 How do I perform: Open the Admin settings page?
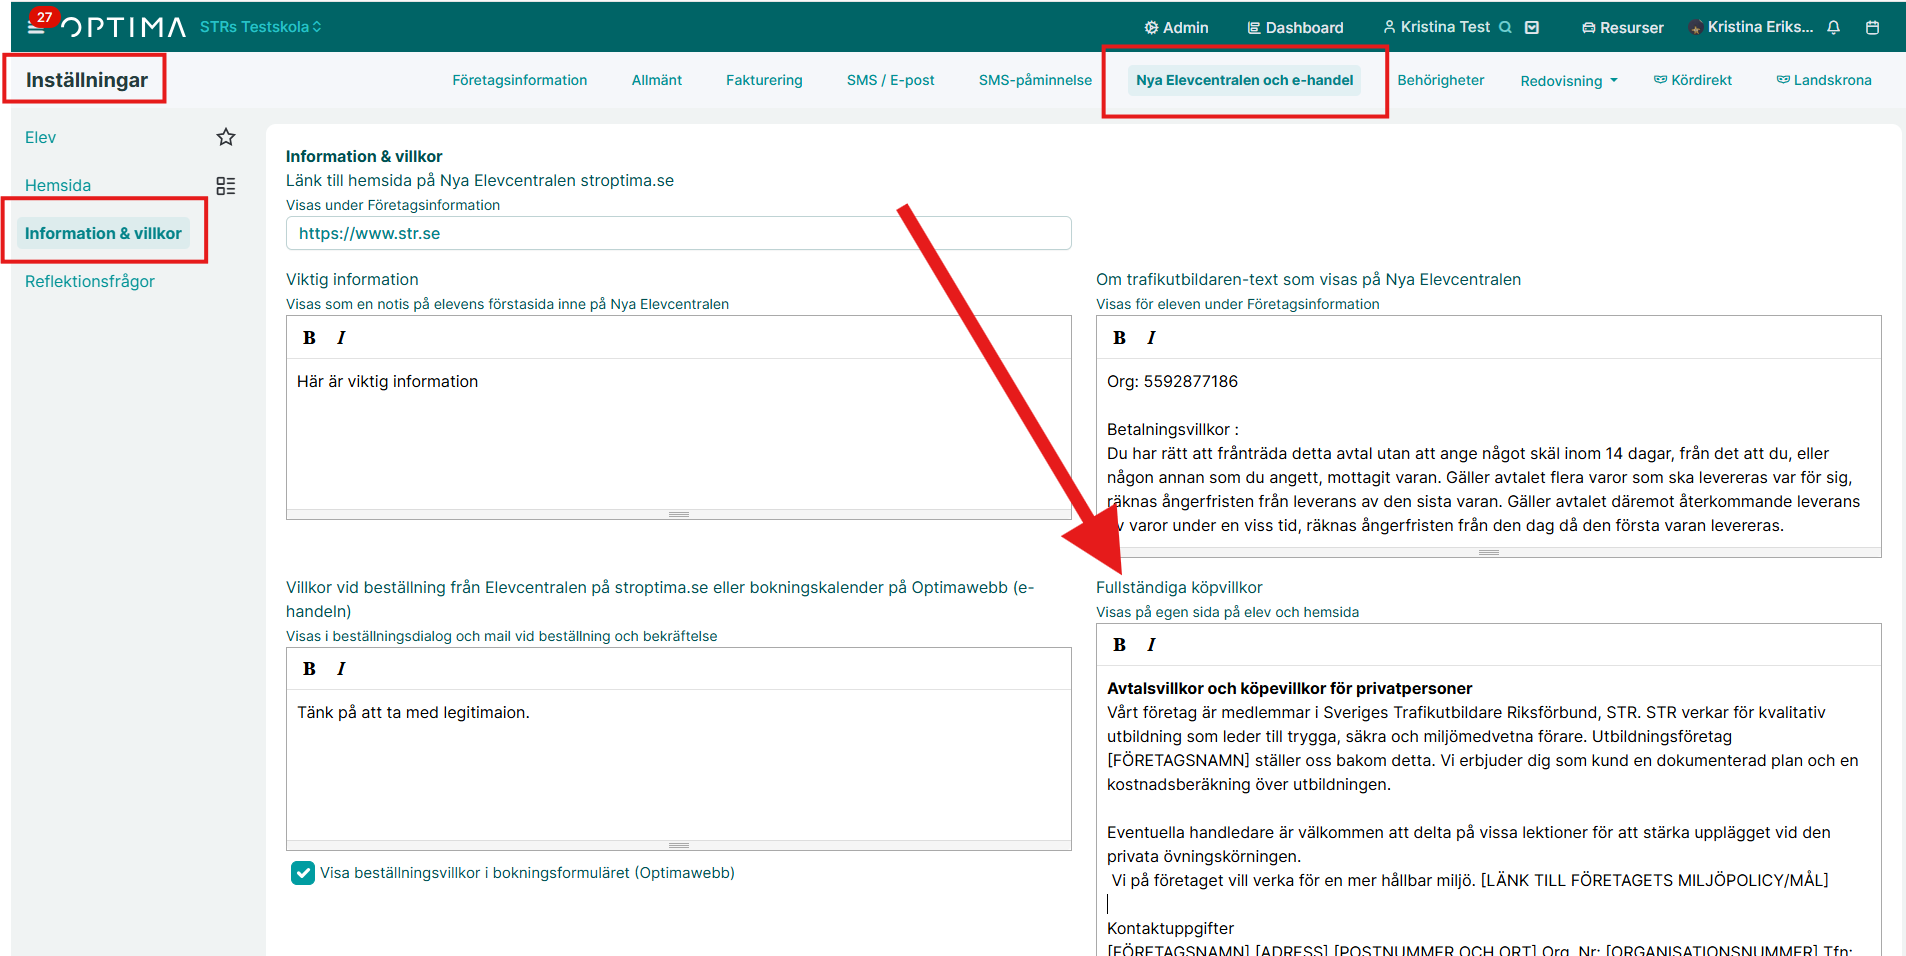[x=1176, y=28]
